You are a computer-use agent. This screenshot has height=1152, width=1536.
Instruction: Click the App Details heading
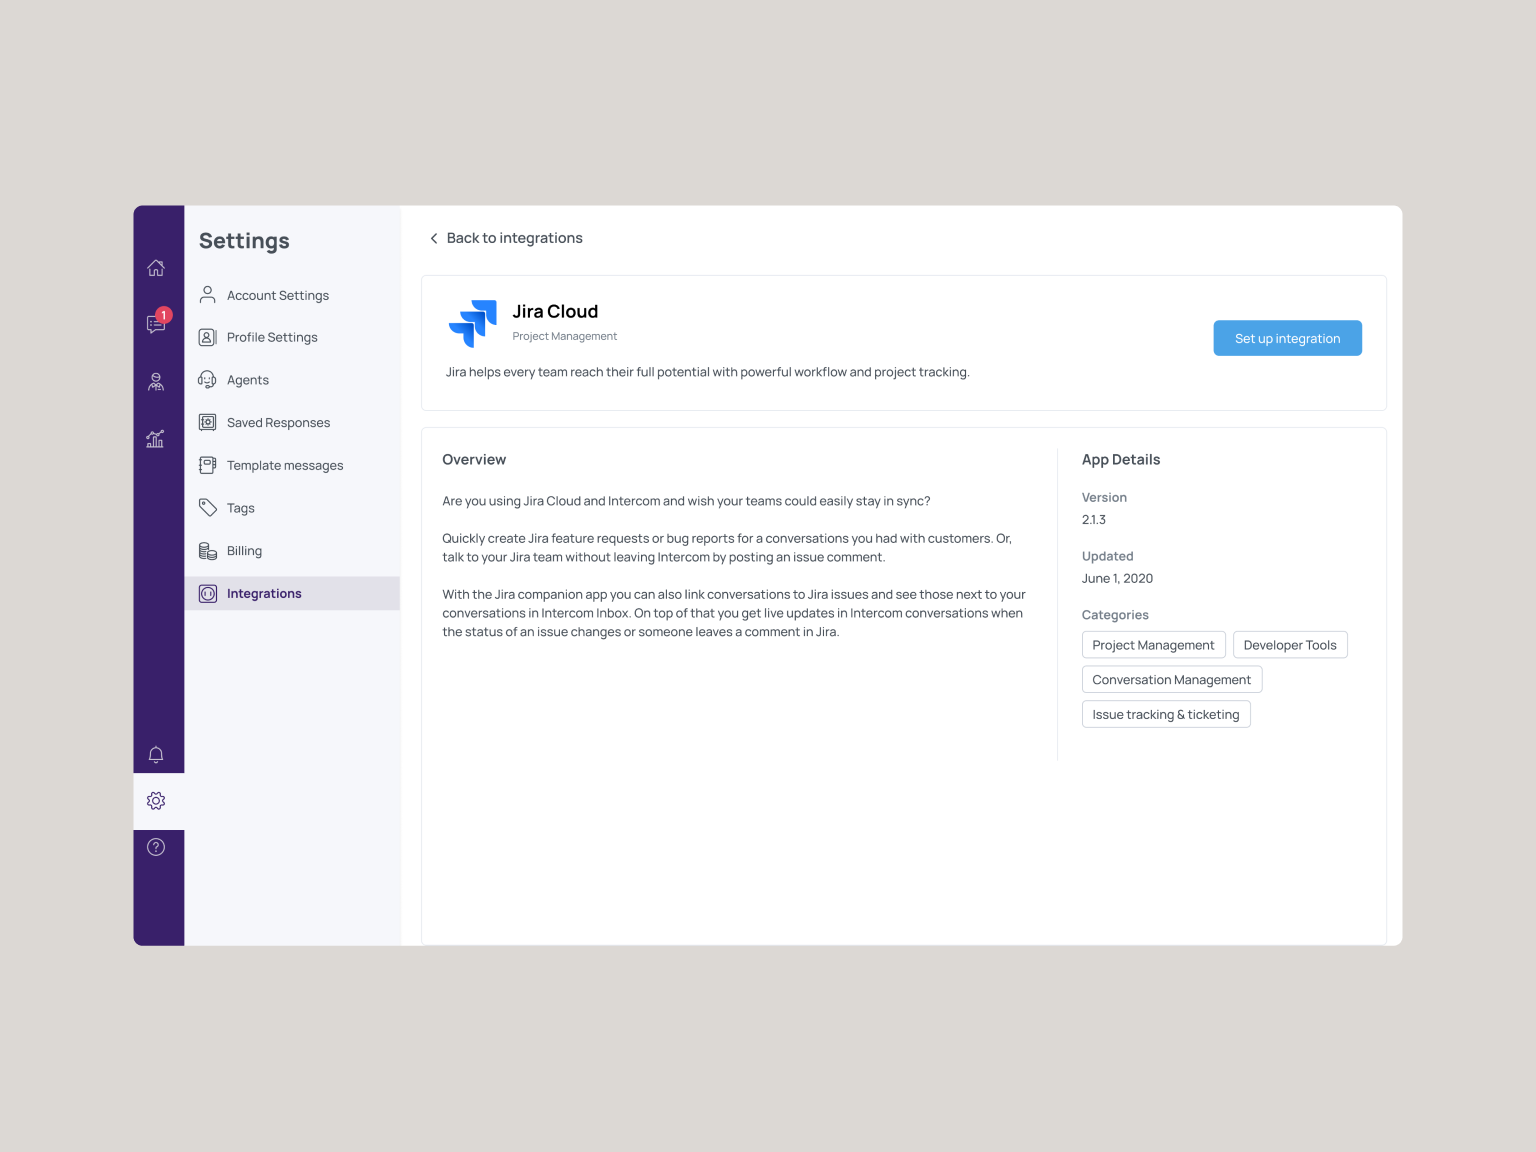point(1121,460)
